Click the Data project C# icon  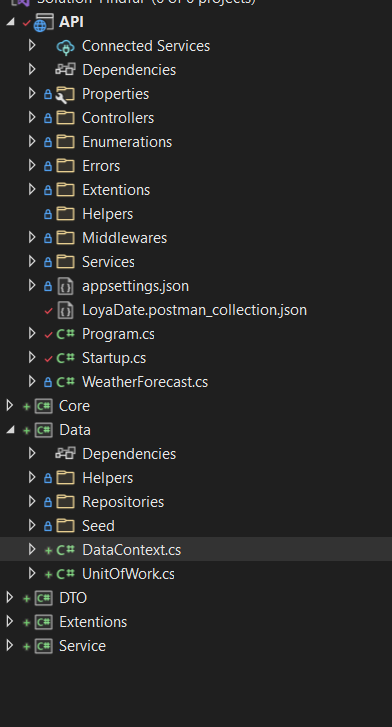(44, 430)
